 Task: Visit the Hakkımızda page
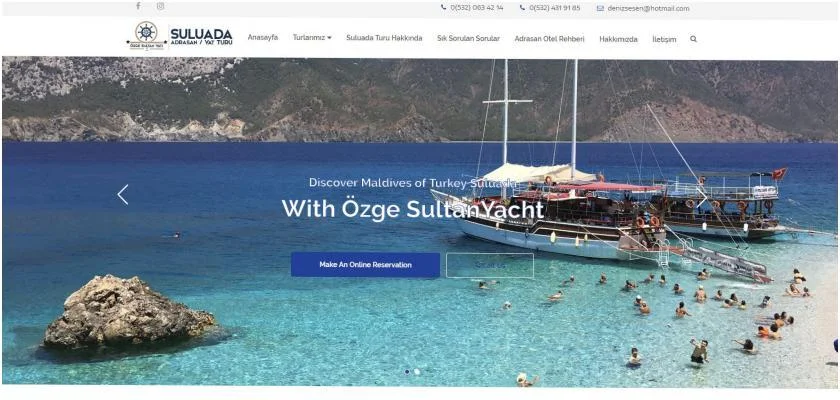tap(618, 40)
